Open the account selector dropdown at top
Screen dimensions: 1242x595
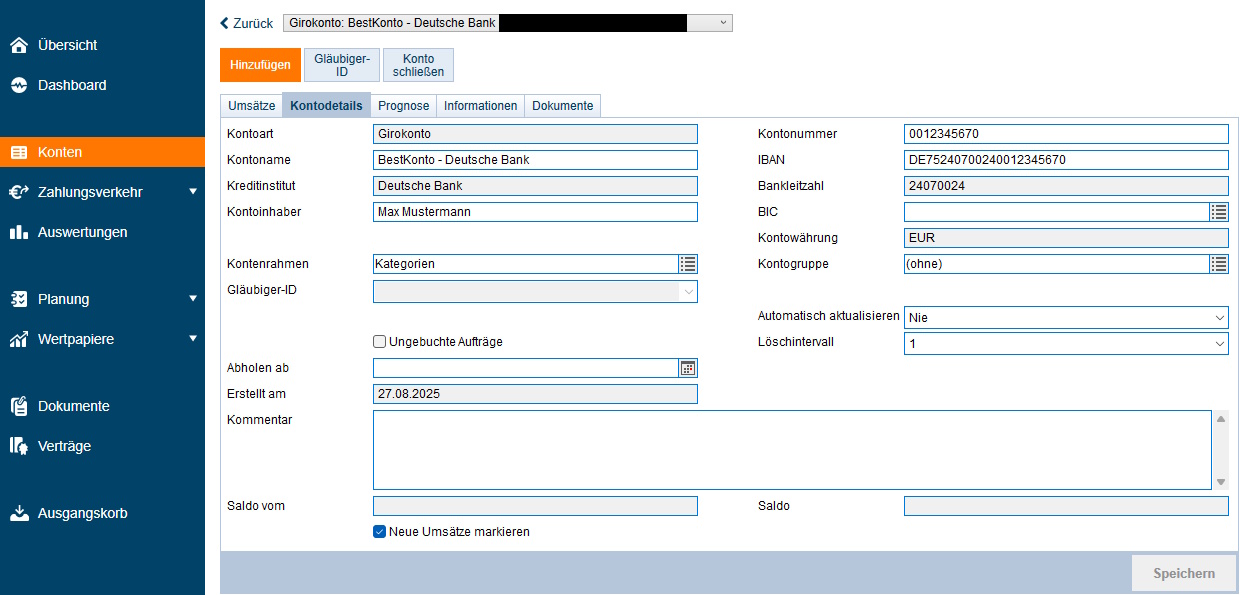tap(724, 23)
